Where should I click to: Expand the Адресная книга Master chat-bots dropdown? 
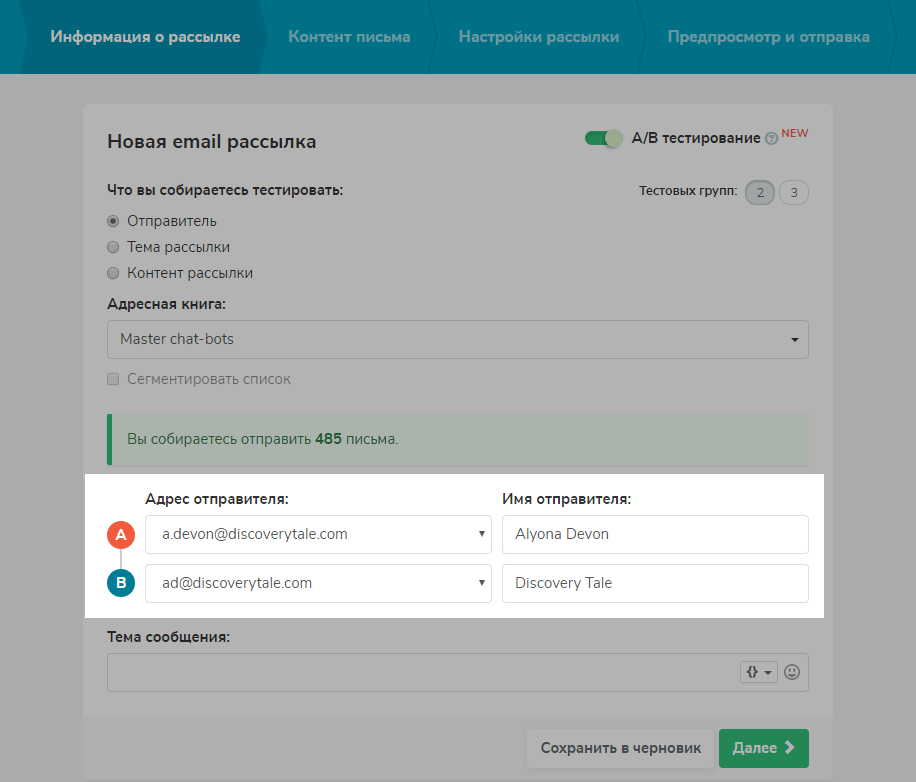pos(457,340)
